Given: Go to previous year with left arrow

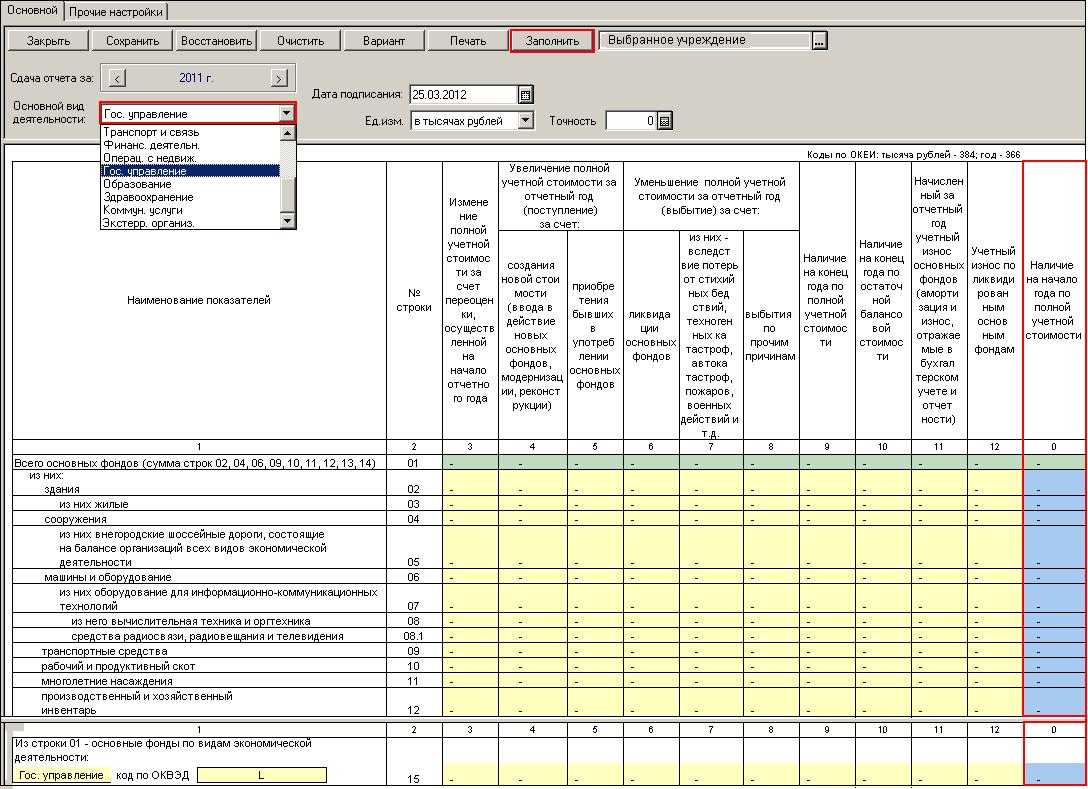Looking at the screenshot, I should coord(117,78).
